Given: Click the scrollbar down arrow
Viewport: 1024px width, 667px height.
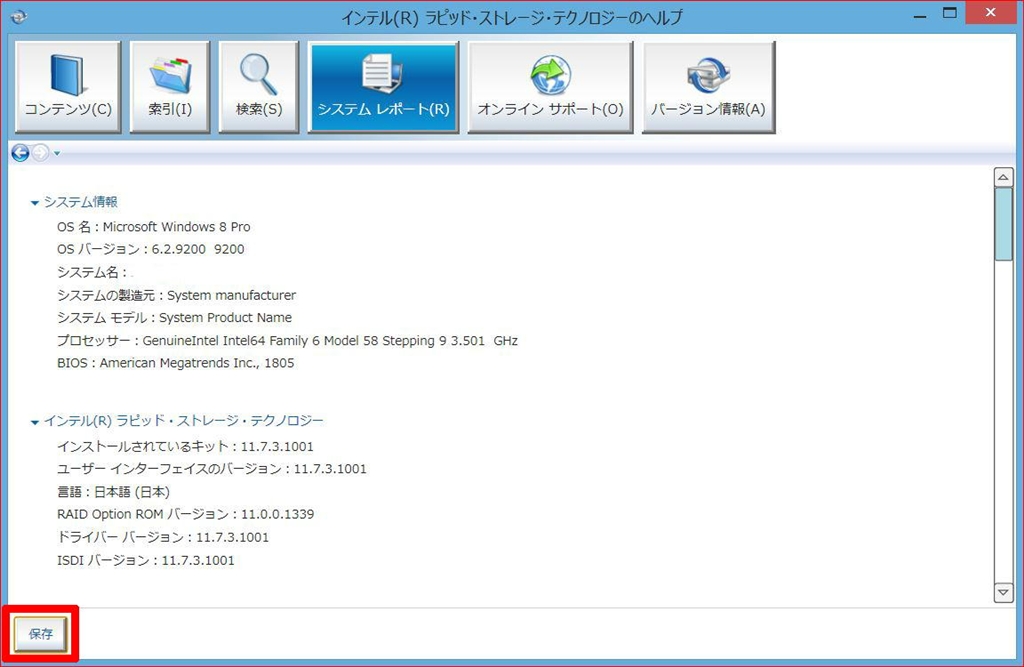Looking at the screenshot, I should click(x=1003, y=593).
